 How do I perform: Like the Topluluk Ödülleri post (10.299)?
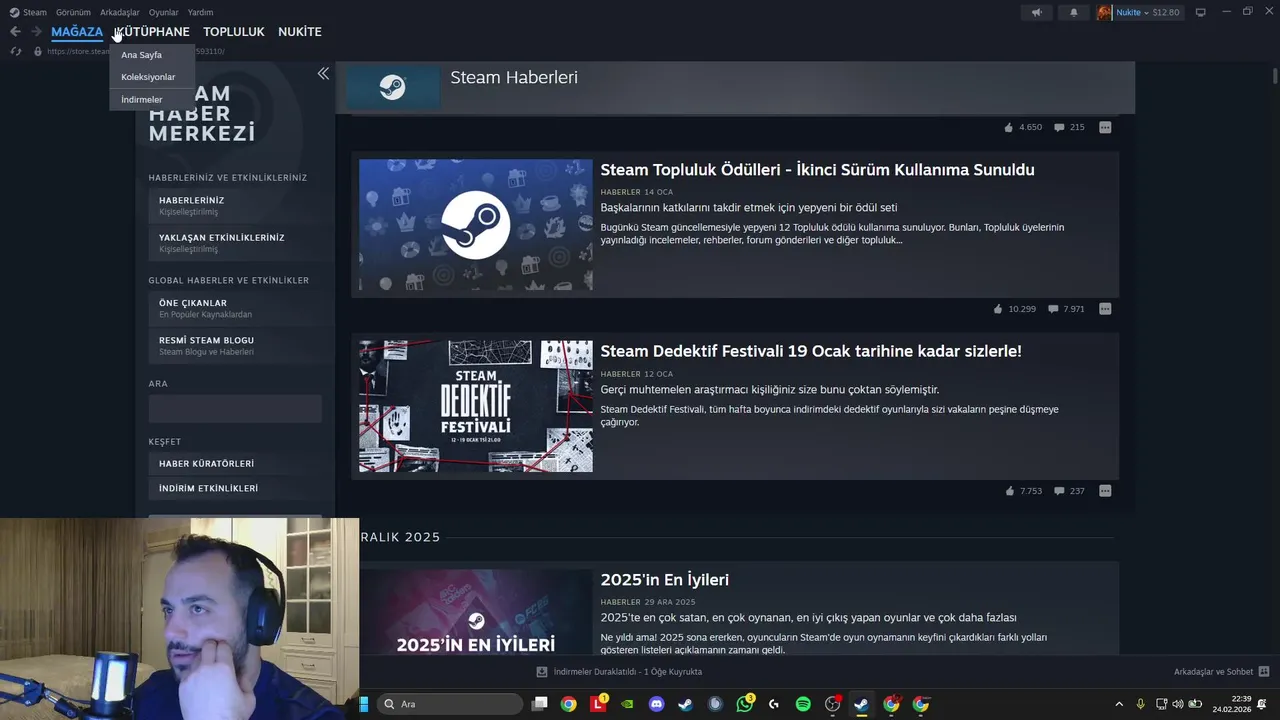click(x=998, y=309)
